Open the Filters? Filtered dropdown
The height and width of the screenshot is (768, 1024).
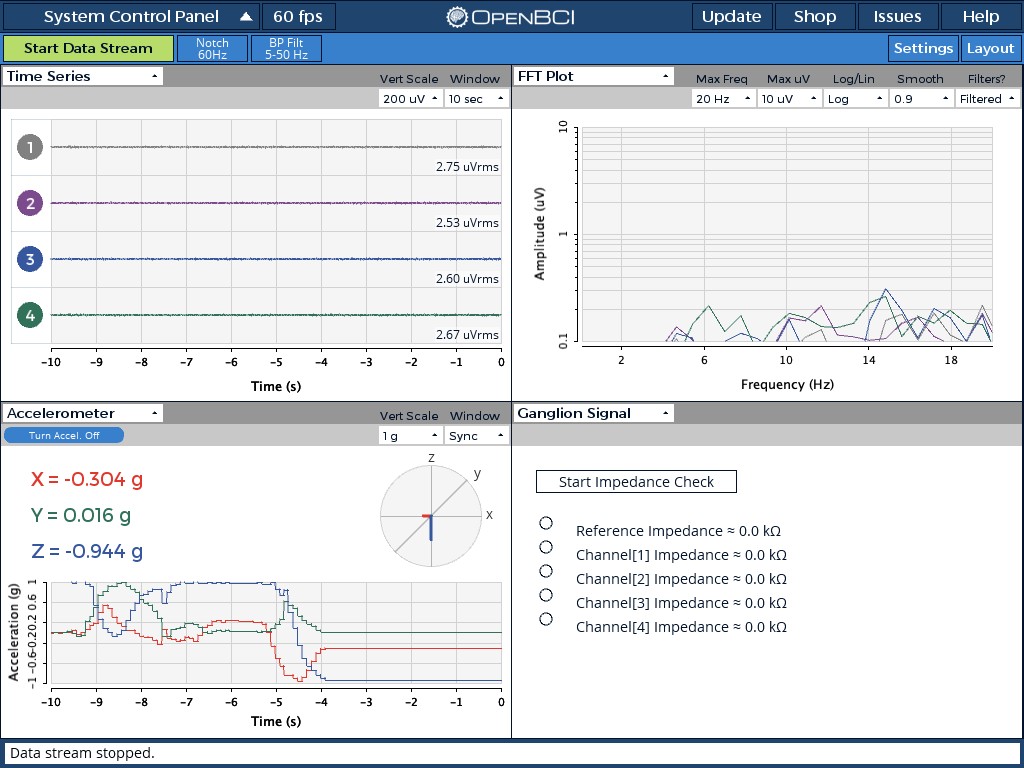(x=987, y=99)
